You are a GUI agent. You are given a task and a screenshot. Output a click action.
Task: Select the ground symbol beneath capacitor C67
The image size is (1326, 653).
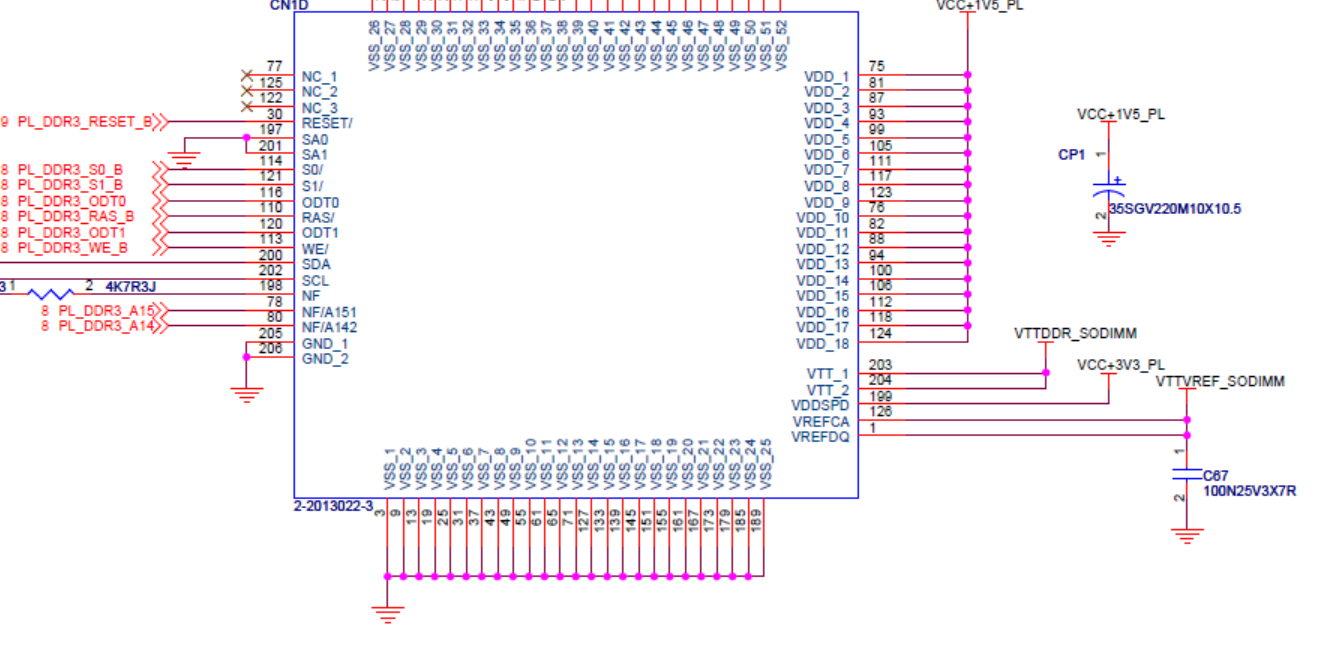click(x=1187, y=536)
